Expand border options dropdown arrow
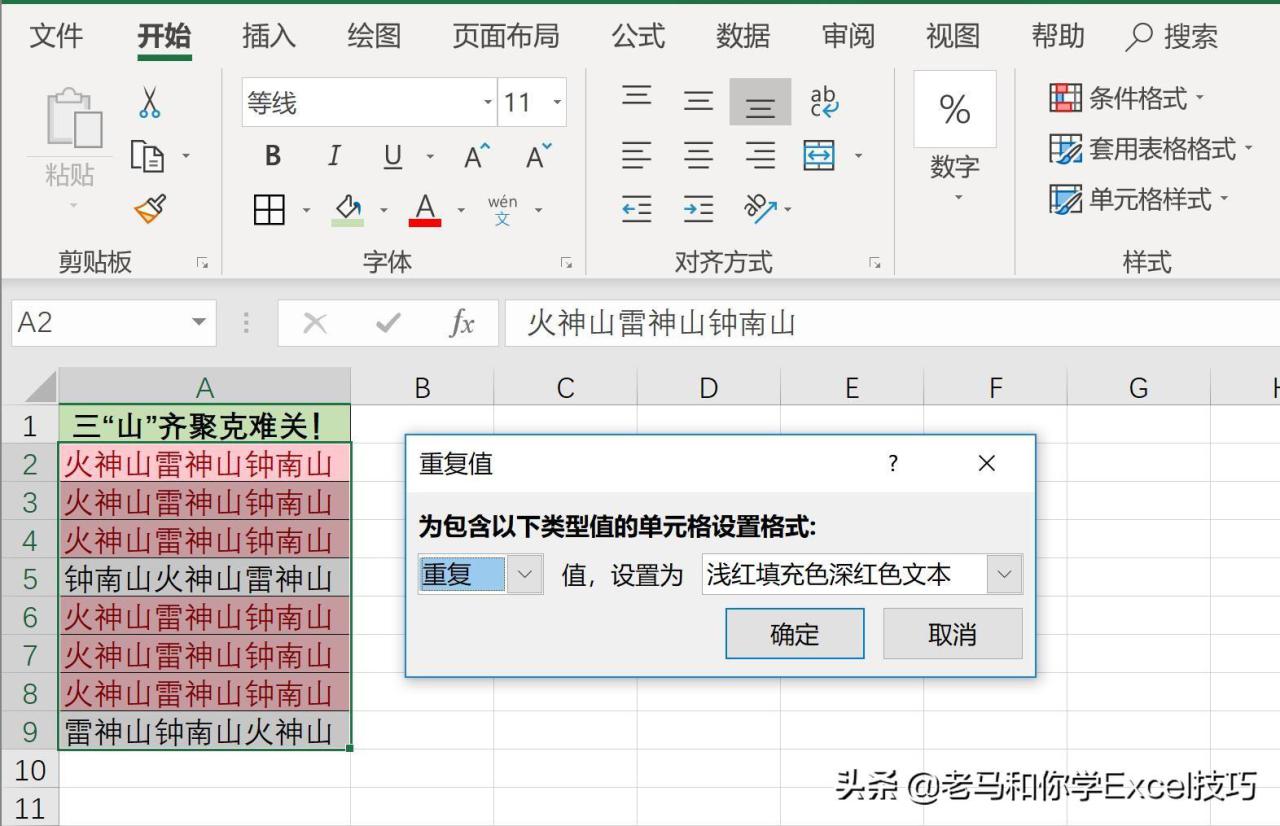The width and height of the screenshot is (1280, 826). coord(306,211)
